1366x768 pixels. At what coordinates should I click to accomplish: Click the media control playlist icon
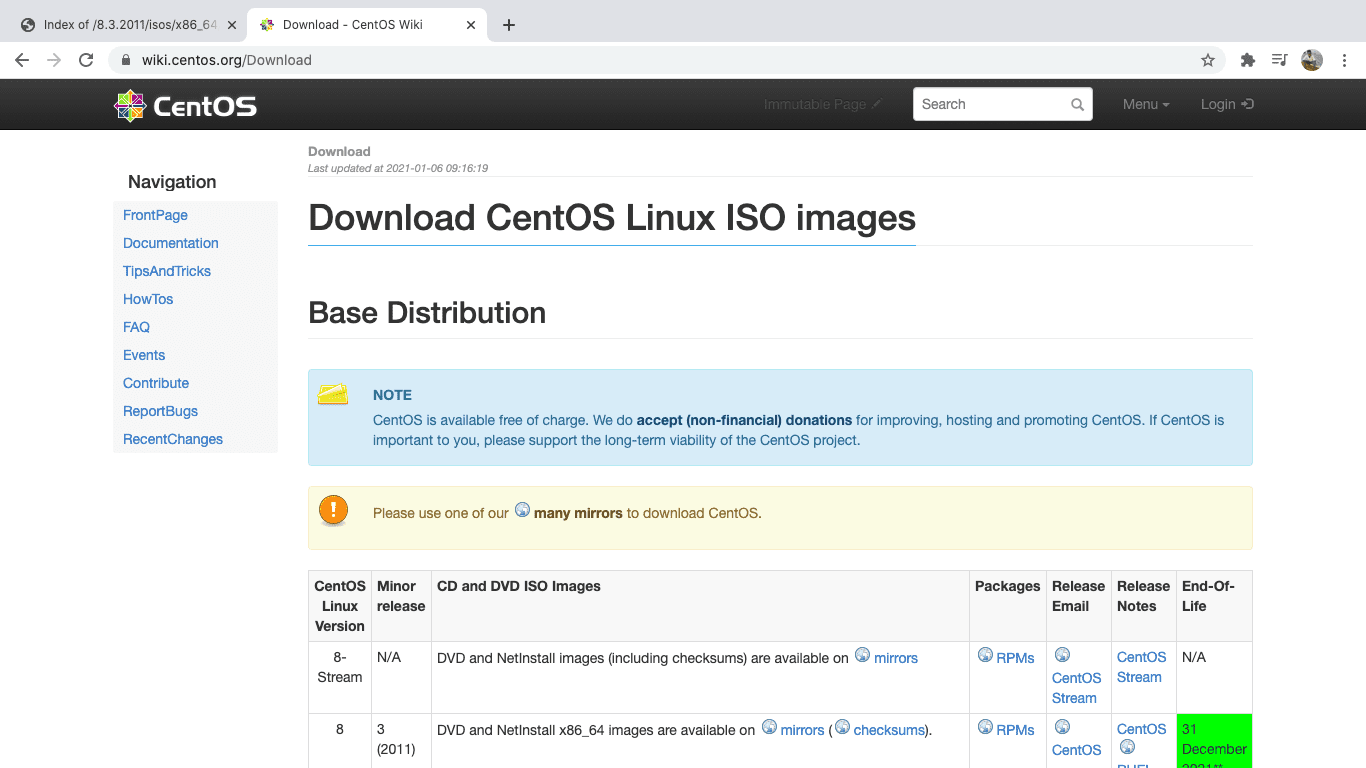[x=1279, y=60]
